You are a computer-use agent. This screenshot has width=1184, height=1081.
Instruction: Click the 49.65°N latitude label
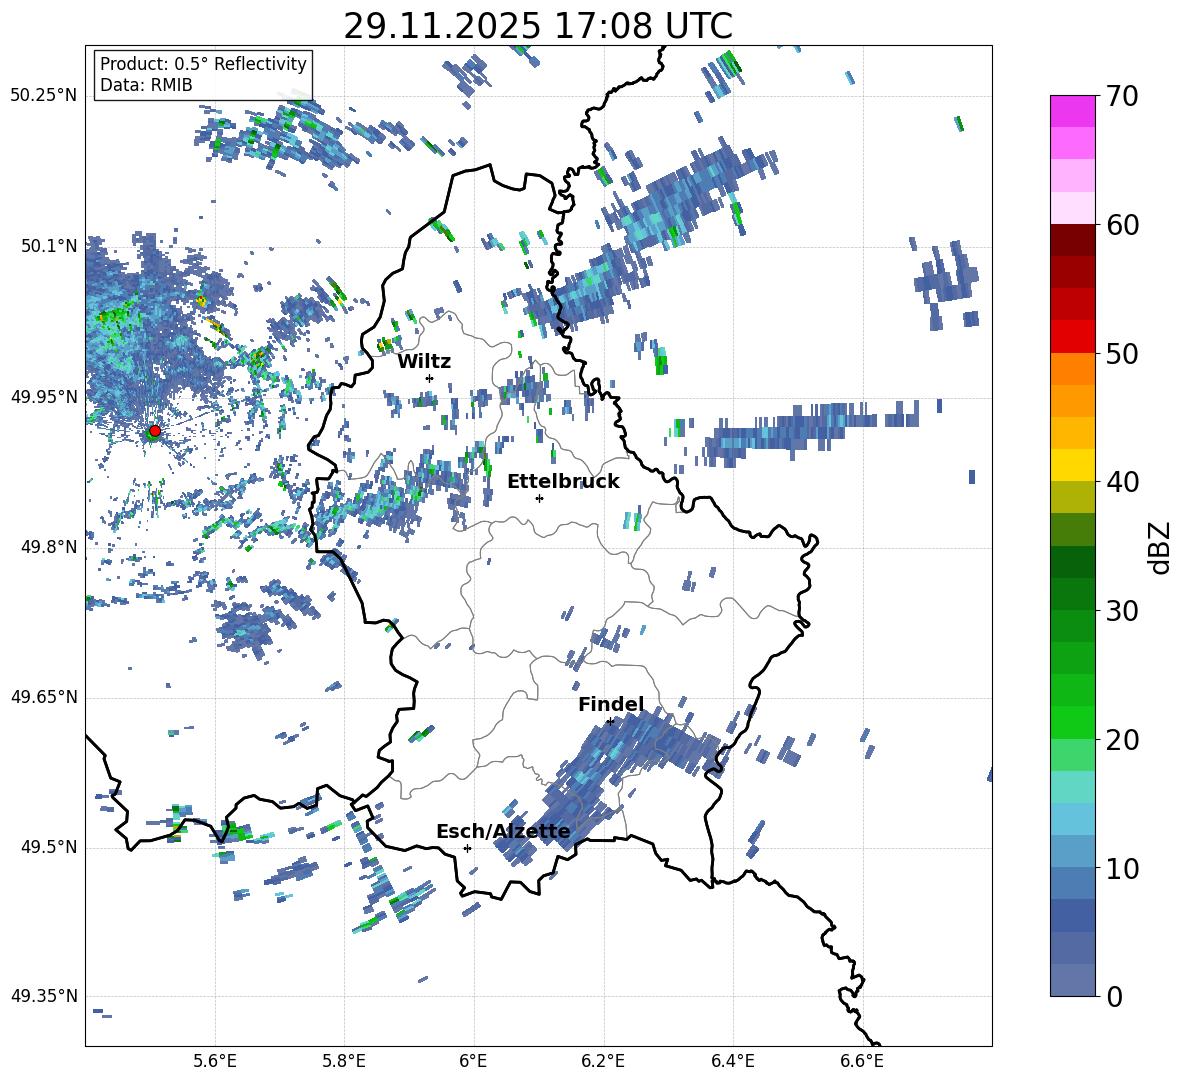pyautogui.click(x=44, y=697)
